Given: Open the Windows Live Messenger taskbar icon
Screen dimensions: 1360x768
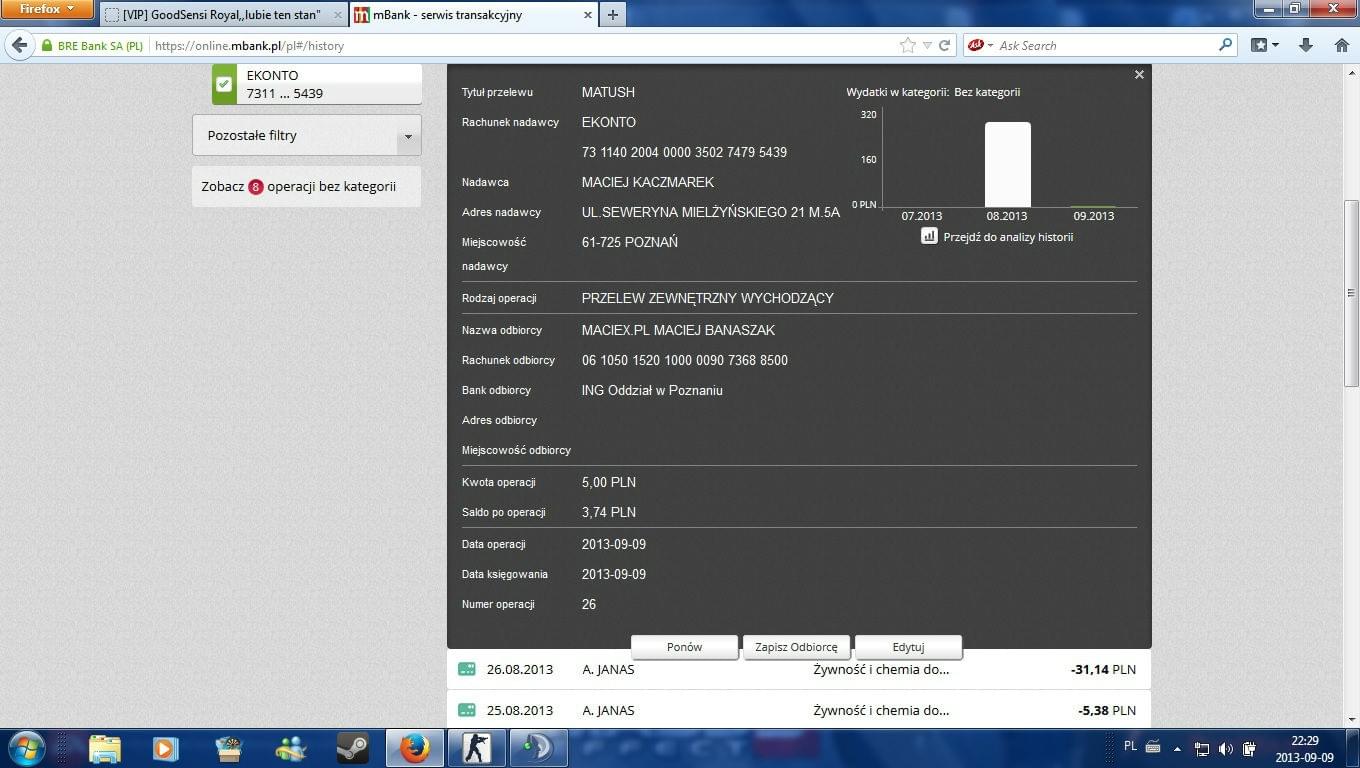Looking at the screenshot, I should point(291,748).
